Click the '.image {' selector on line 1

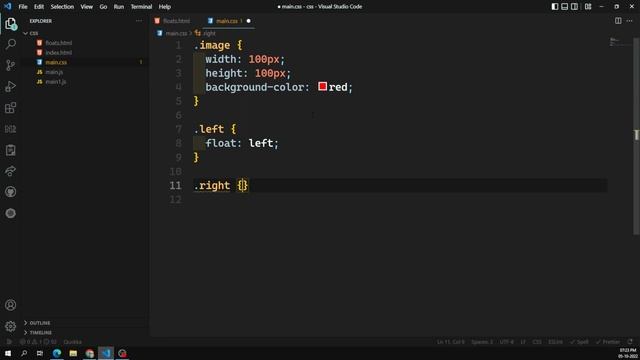tap(218, 45)
